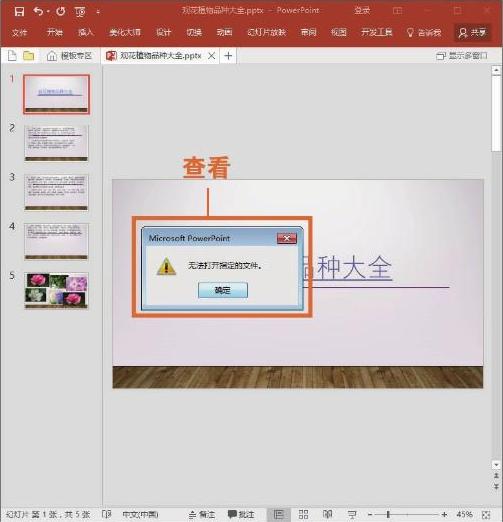Open the 模板专区 home tab

69,56
